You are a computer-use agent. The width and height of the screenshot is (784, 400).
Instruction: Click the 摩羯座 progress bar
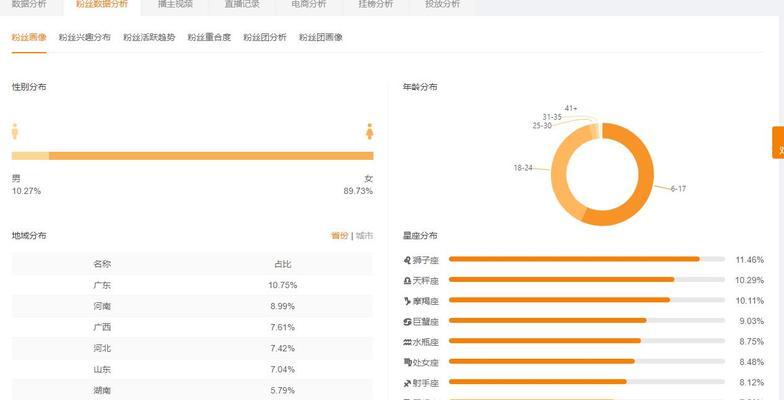[587, 300]
